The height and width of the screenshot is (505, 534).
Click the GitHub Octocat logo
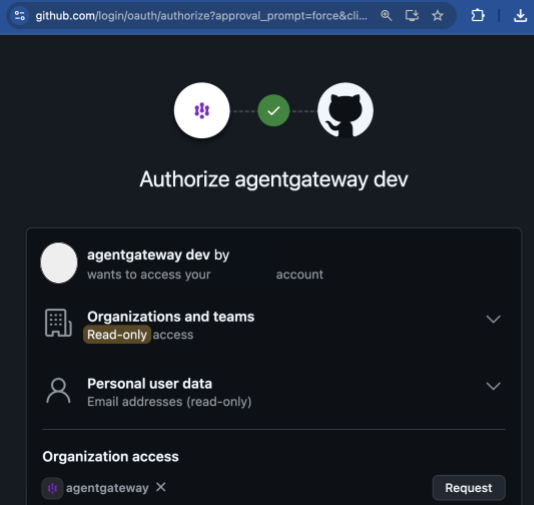point(345,110)
